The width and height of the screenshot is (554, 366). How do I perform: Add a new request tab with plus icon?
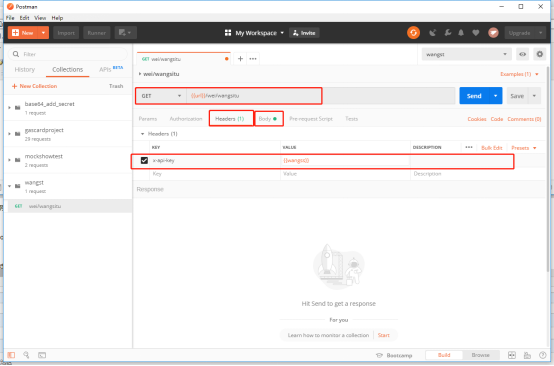(x=240, y=59)
